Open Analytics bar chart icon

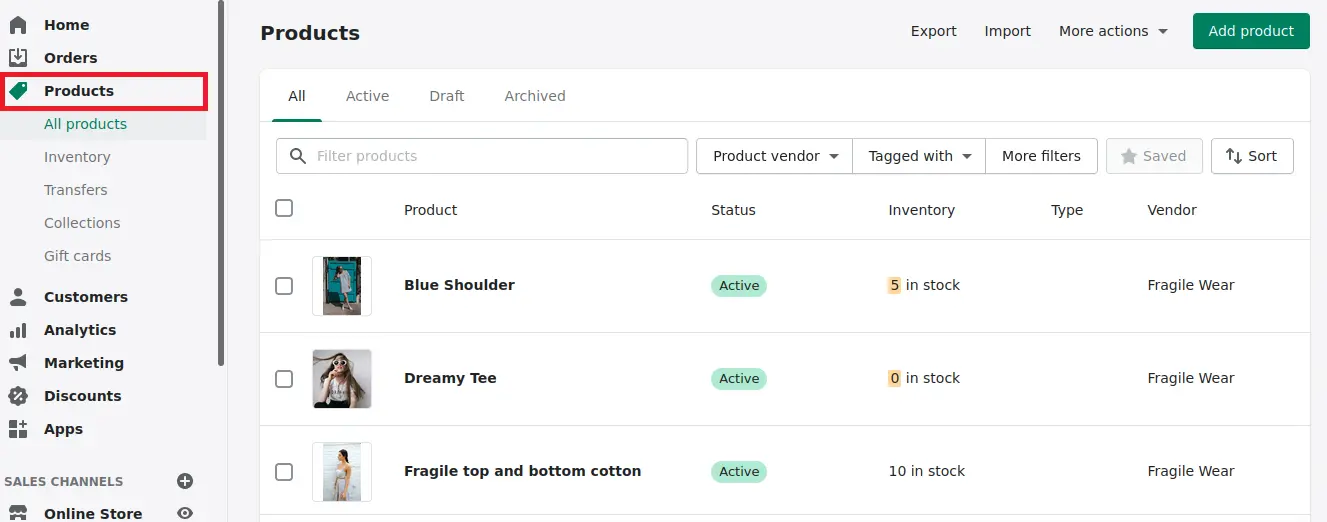click(x=18, y=330)
